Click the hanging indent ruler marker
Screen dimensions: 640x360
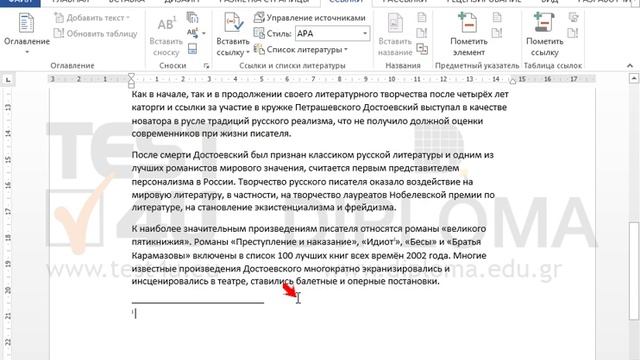pos(131,81)
